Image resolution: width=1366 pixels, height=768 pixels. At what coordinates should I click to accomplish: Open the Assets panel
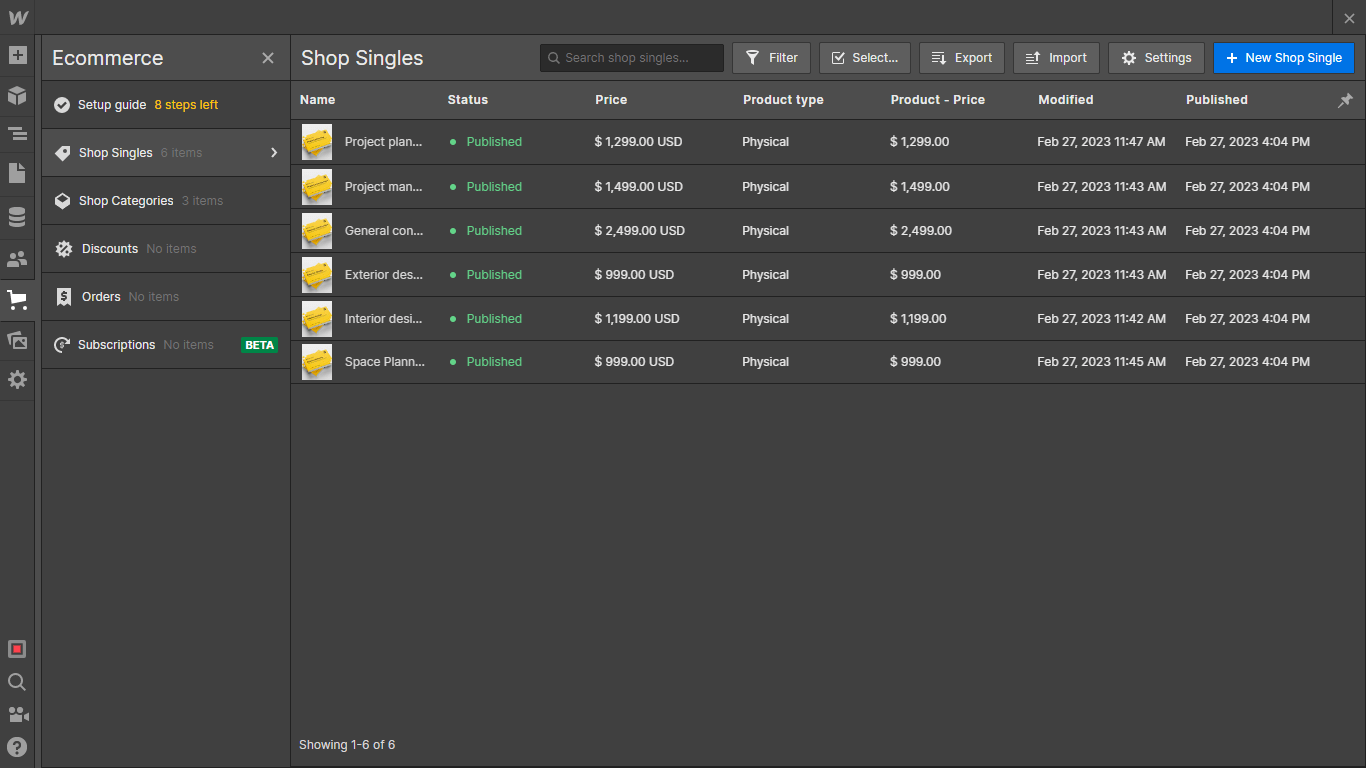17,340
